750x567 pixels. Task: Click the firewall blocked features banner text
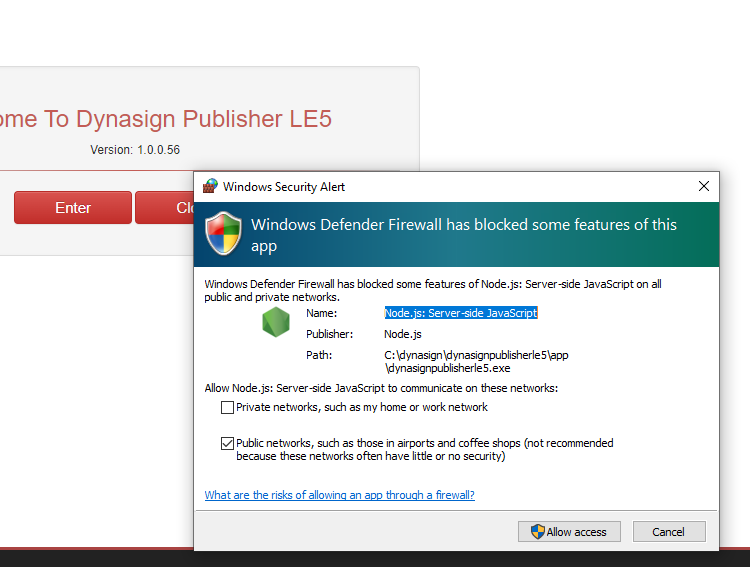[463, 234]
